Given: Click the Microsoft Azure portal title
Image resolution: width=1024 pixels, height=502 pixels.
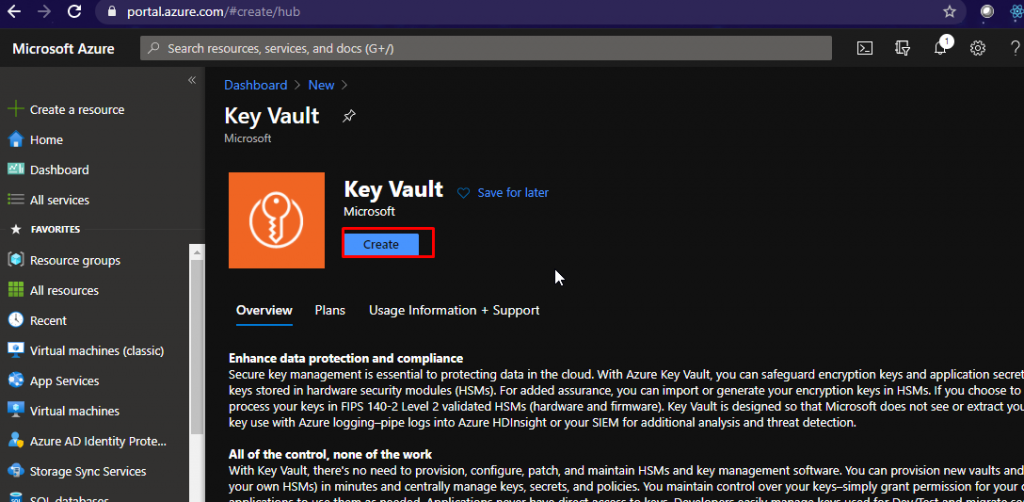Looking at the screenshot, I should 63,48.
